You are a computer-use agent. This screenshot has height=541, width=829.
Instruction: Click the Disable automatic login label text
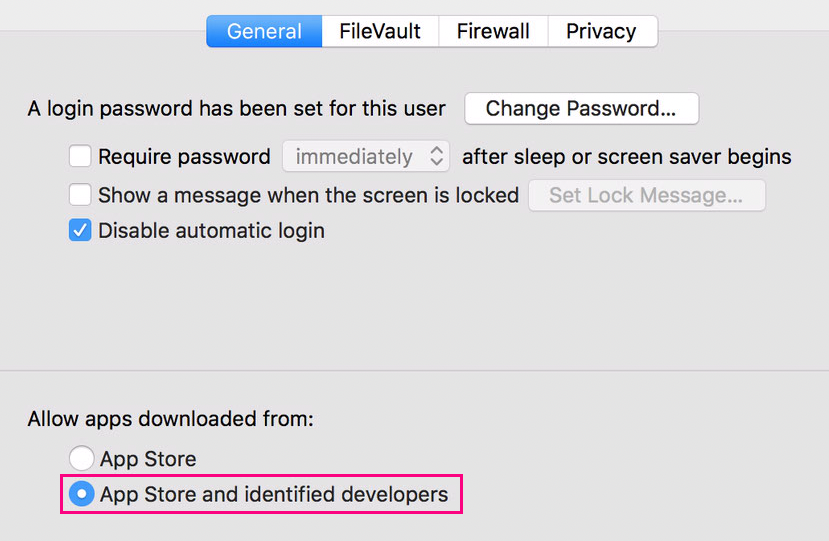(211, 231)
